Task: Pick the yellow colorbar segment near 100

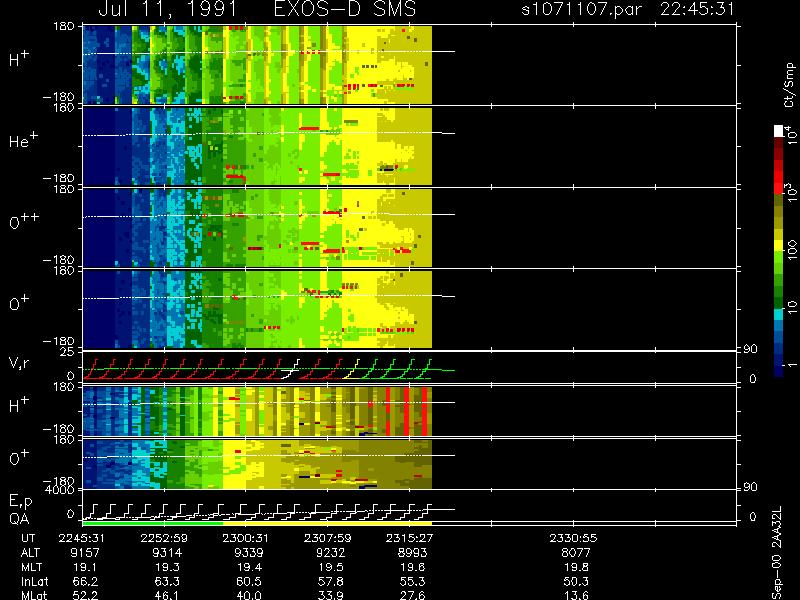Action: tap(779, 246)
